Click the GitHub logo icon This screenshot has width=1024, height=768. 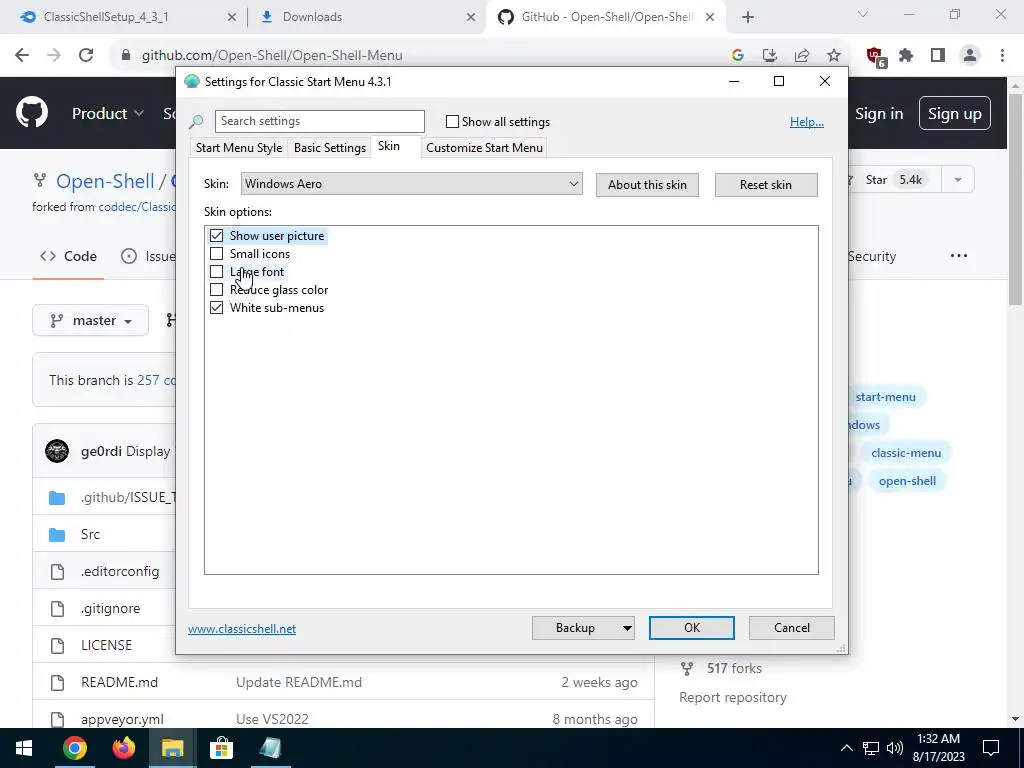pos(31,113)
